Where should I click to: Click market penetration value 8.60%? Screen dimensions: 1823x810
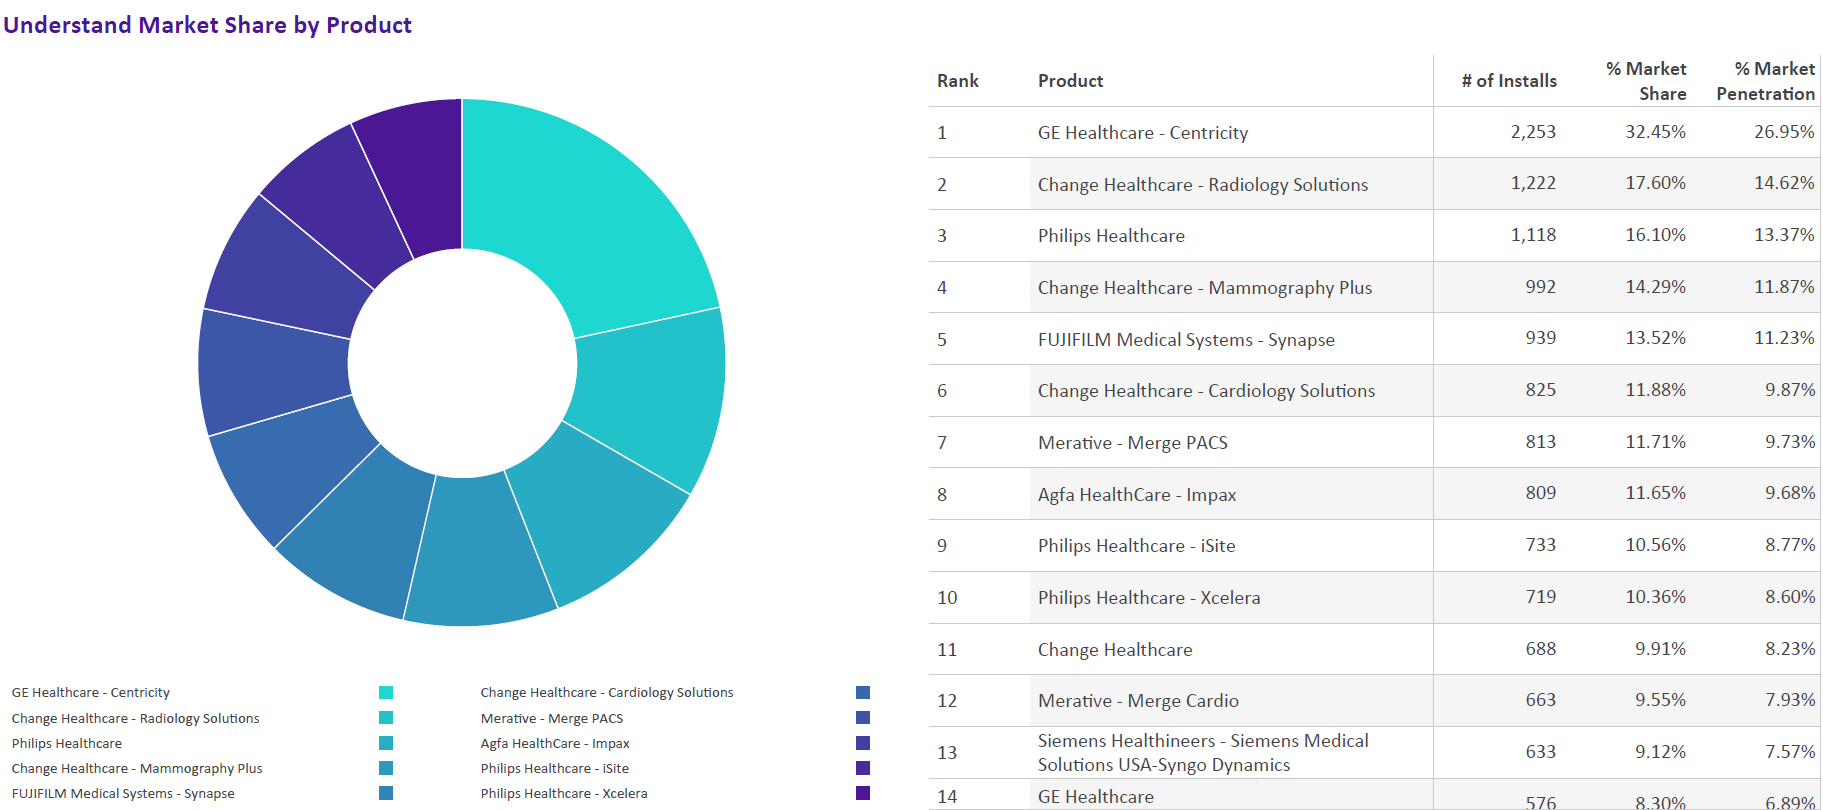pyautogui.click(x=1790, y=597)
